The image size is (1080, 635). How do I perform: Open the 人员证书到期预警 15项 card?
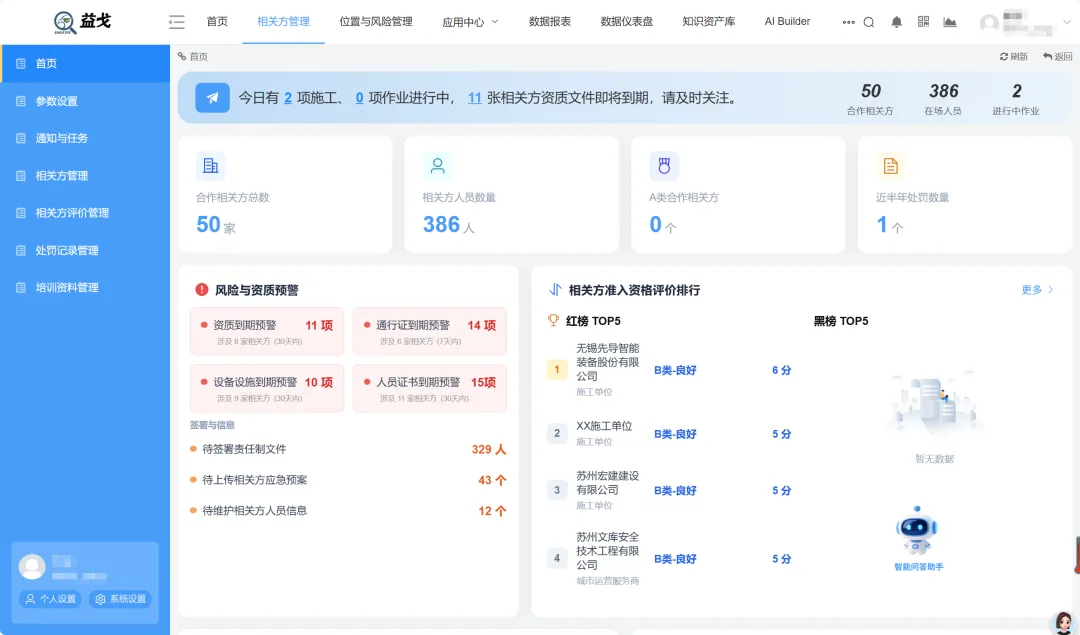tap(430, 388)
